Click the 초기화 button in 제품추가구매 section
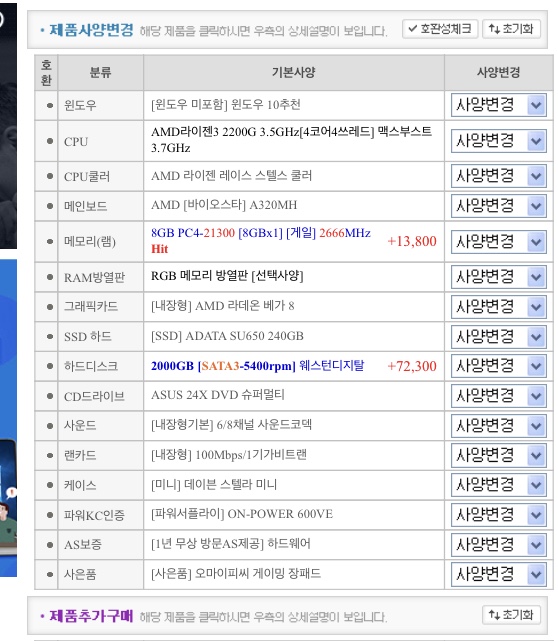The width and height of the screenshot is (558, 641). (511, 615)
